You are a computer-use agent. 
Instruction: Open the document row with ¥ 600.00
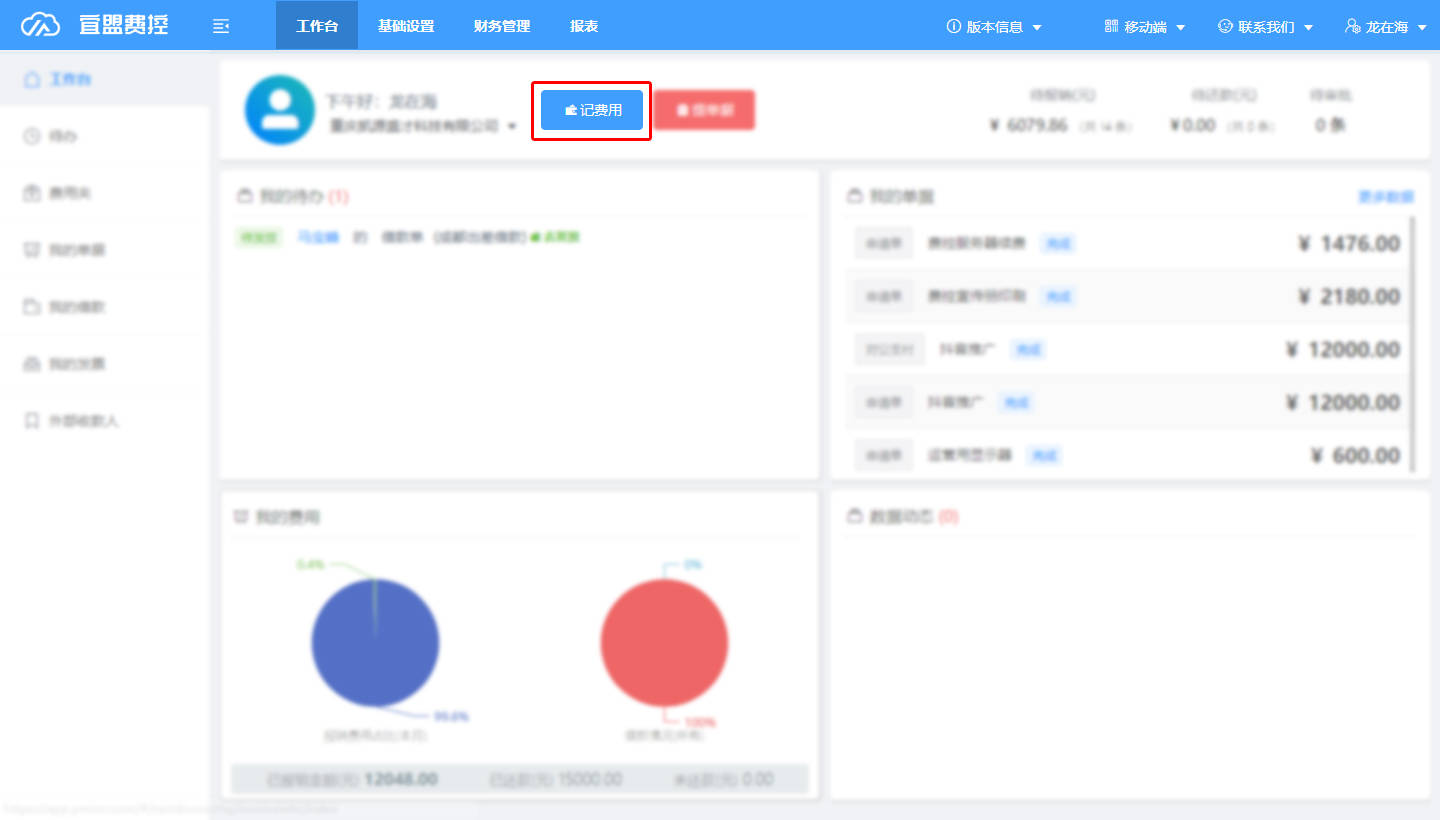tap(1128, 455)
